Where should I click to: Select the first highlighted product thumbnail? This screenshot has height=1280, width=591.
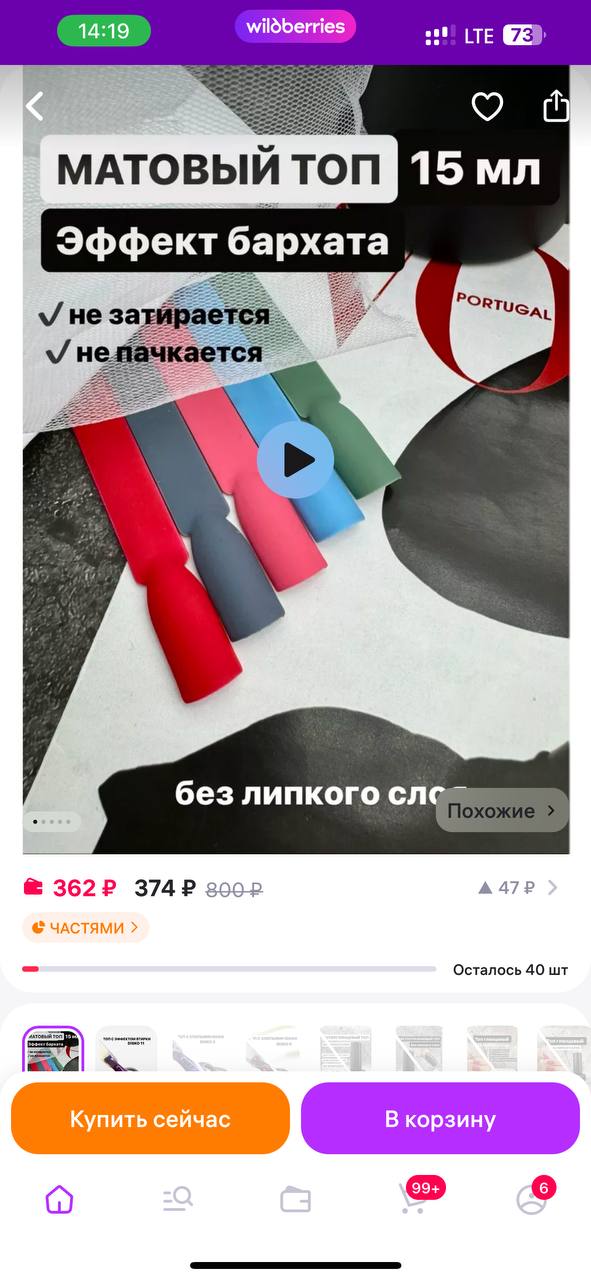pos(53,1048)
